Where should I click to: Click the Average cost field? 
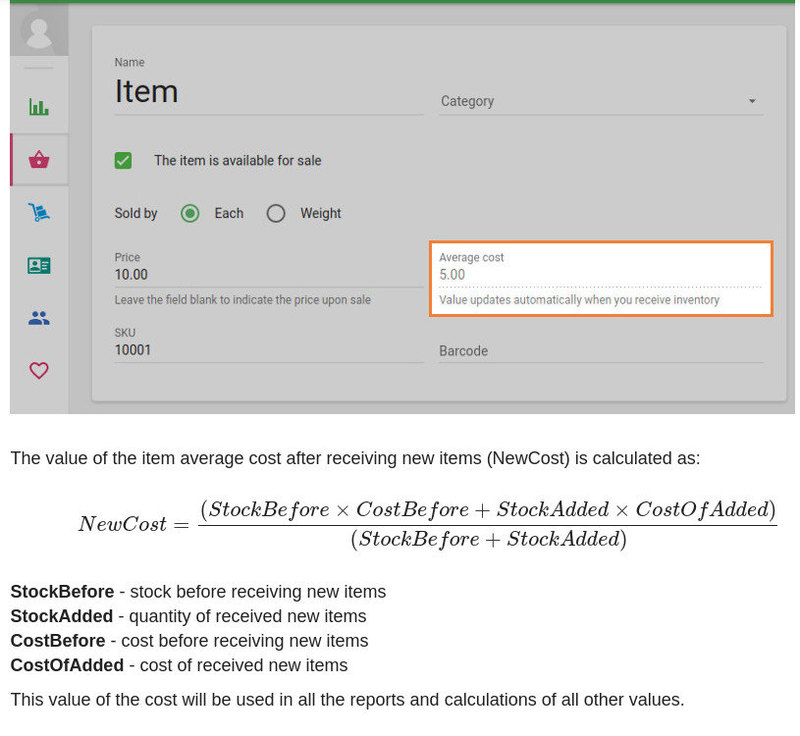point(600,275)
